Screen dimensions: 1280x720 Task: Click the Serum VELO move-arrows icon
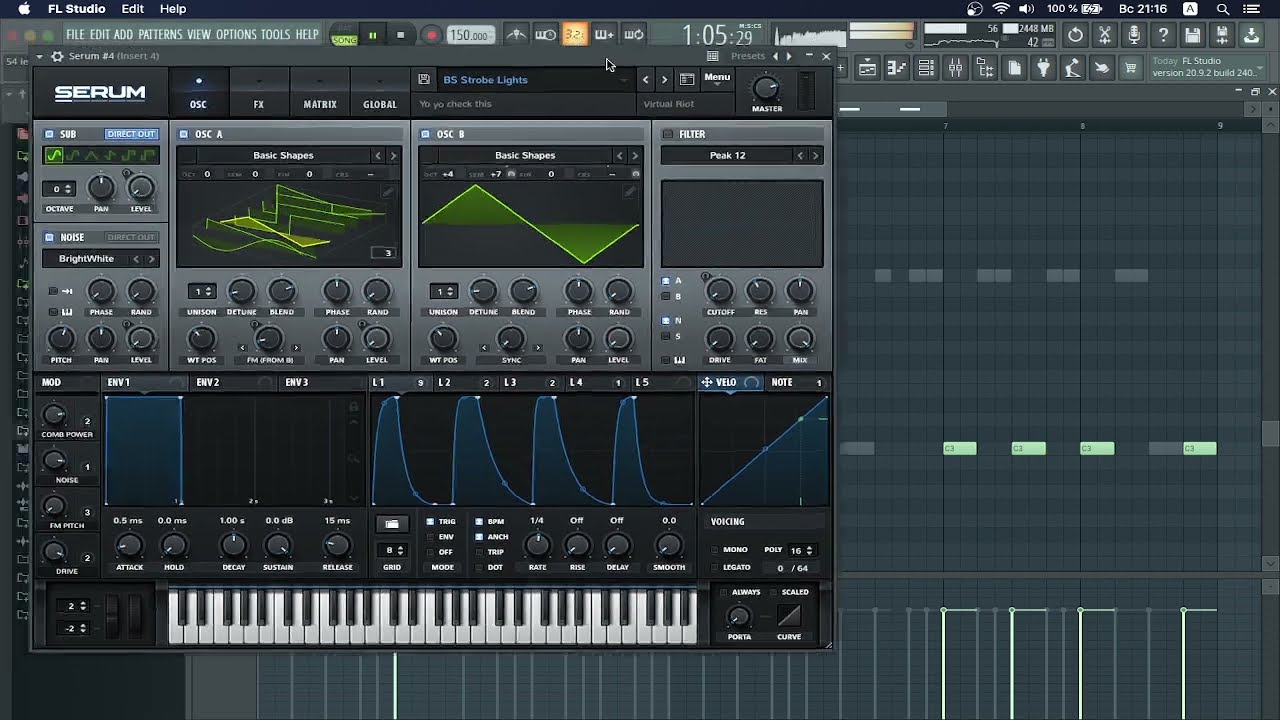point(706,382)
